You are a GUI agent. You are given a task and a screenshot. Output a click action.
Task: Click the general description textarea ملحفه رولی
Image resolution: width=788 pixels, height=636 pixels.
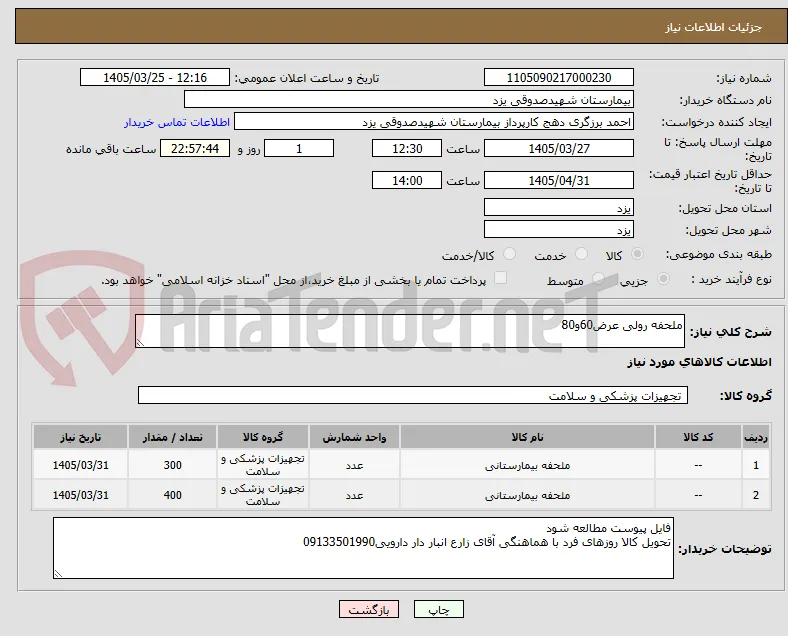[x=410, y=331]
